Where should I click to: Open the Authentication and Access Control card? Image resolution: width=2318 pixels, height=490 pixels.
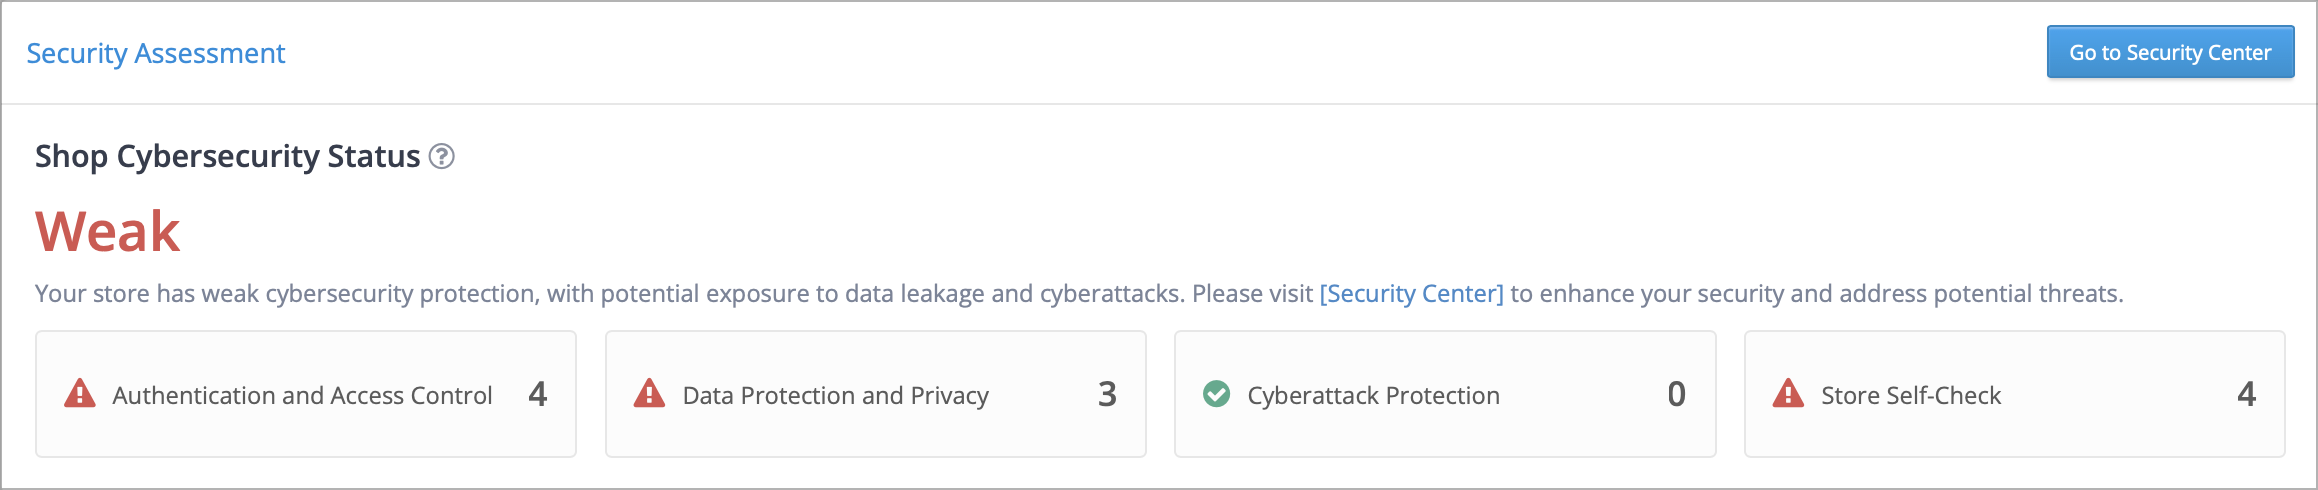click(x=306, y=394)
